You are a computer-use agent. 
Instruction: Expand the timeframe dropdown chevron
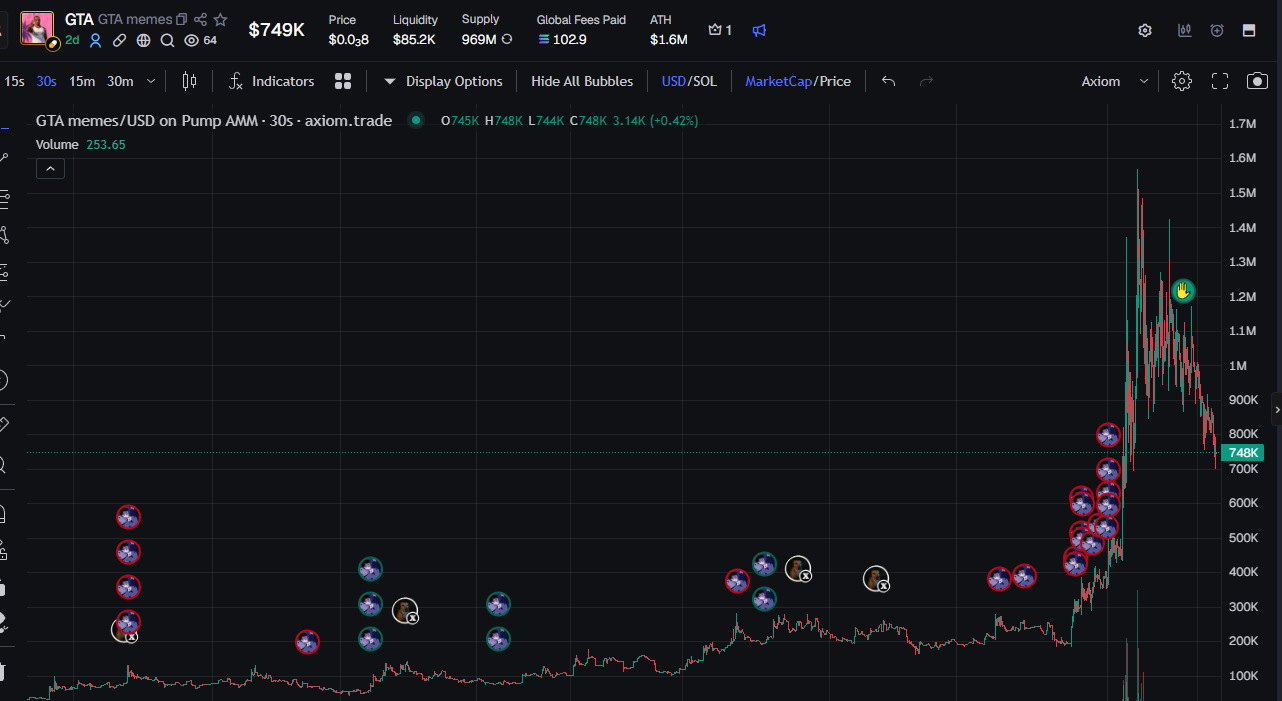pos(151,81)
